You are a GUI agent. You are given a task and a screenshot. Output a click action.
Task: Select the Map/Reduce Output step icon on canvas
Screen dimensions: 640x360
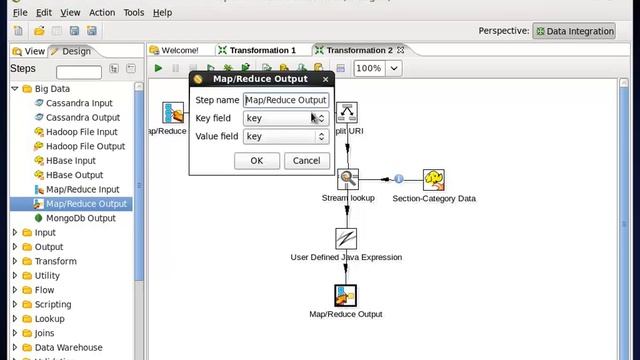345,296
